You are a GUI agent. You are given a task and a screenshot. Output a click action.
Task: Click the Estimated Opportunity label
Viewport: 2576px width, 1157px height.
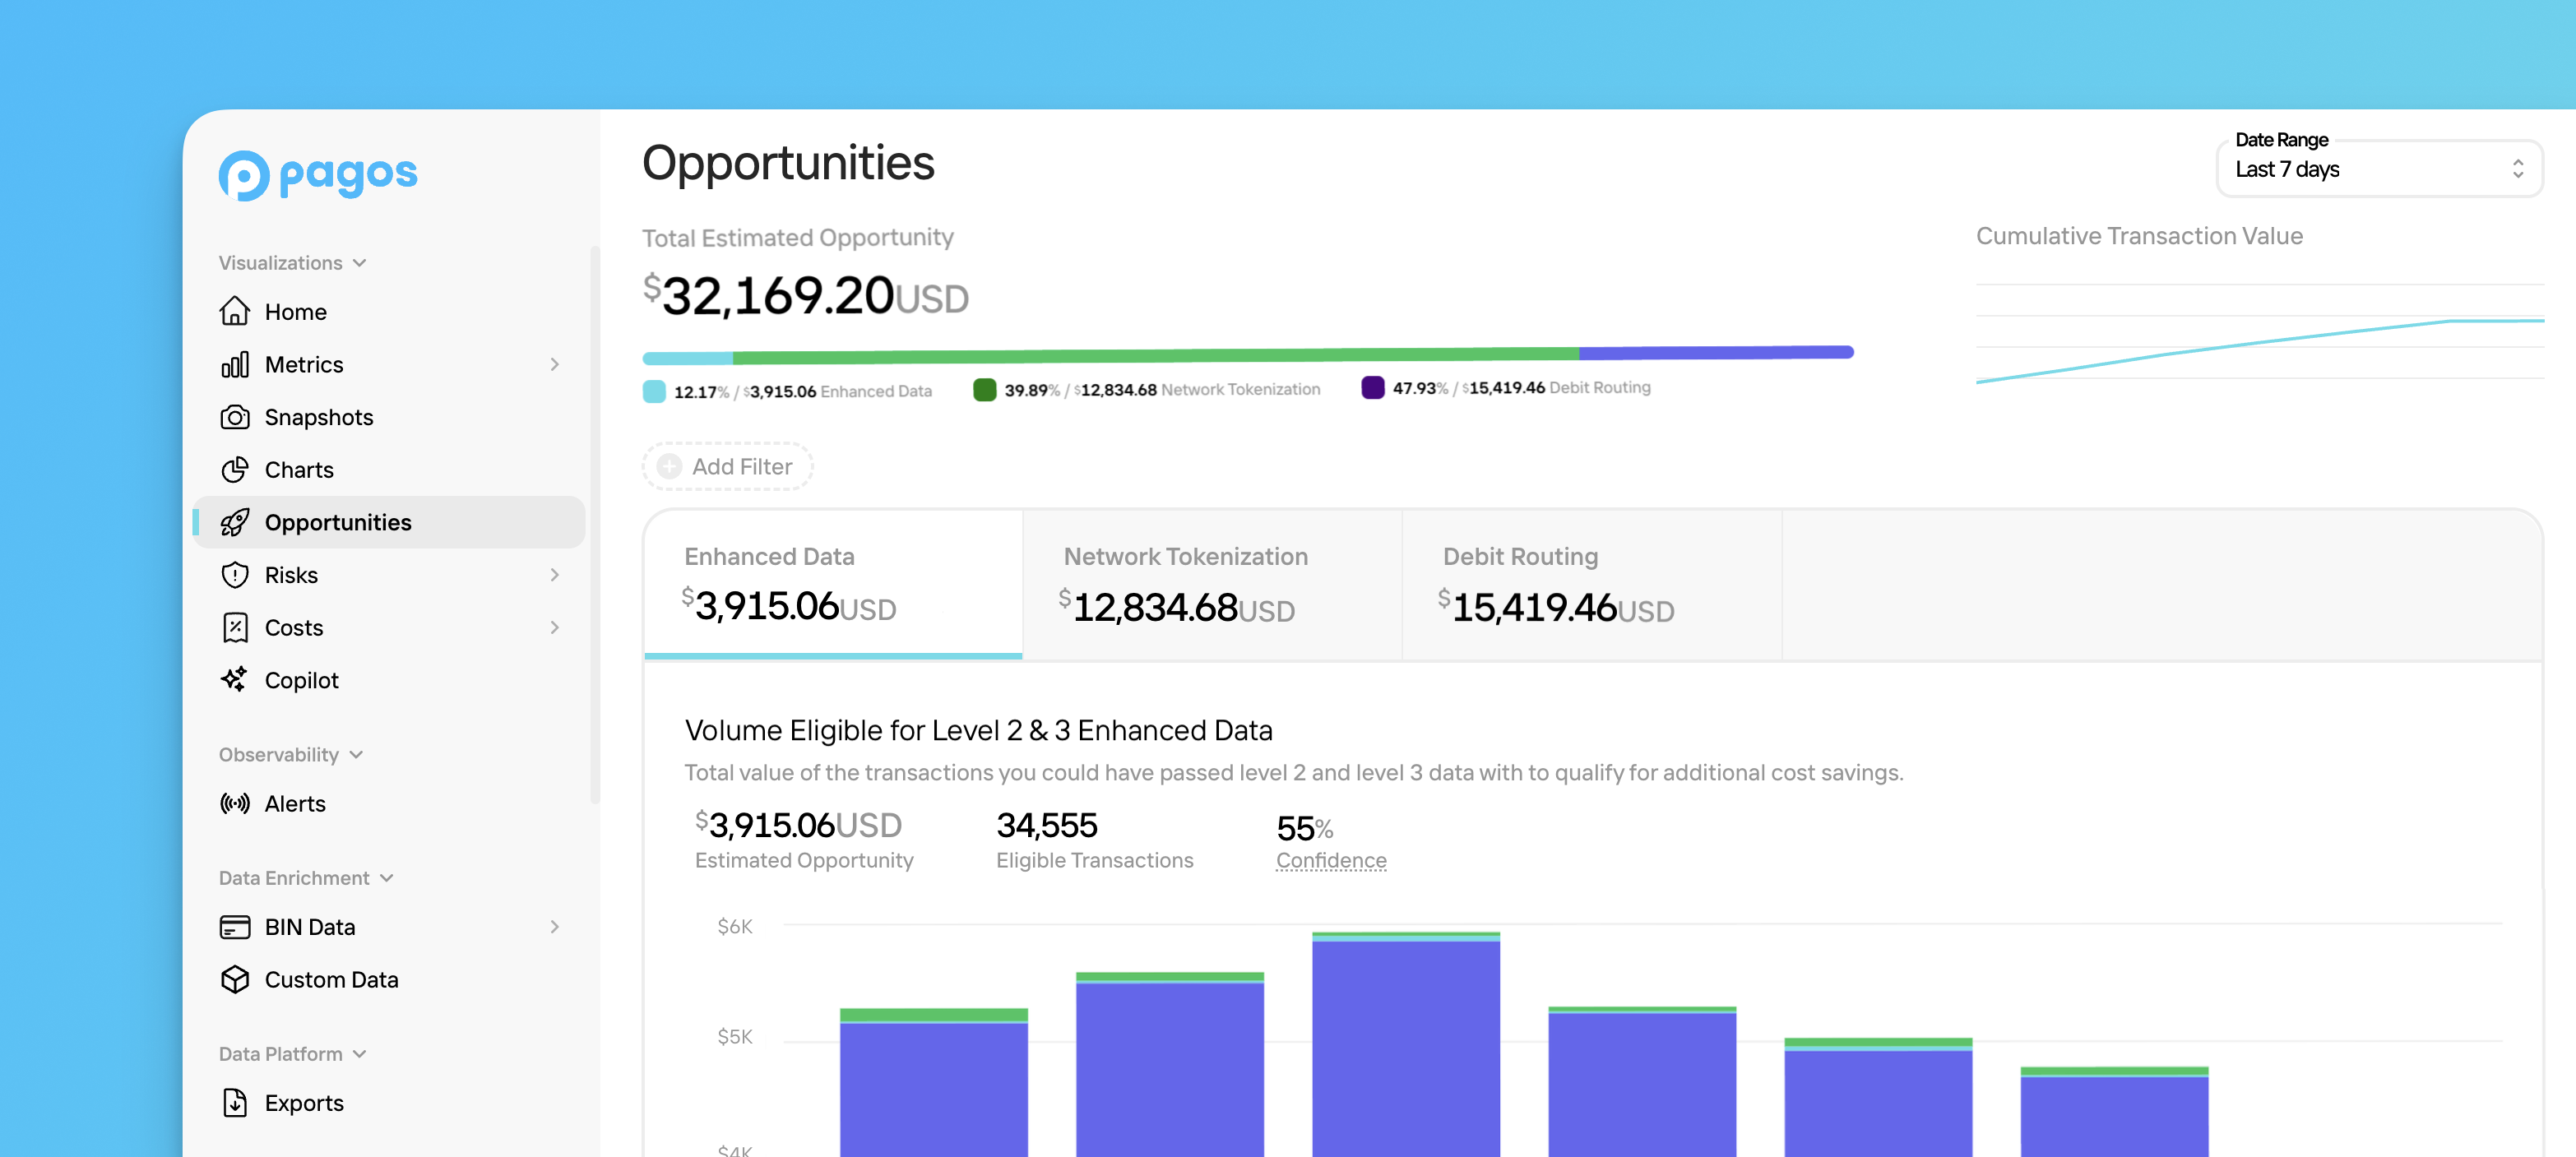pos(804,860)
